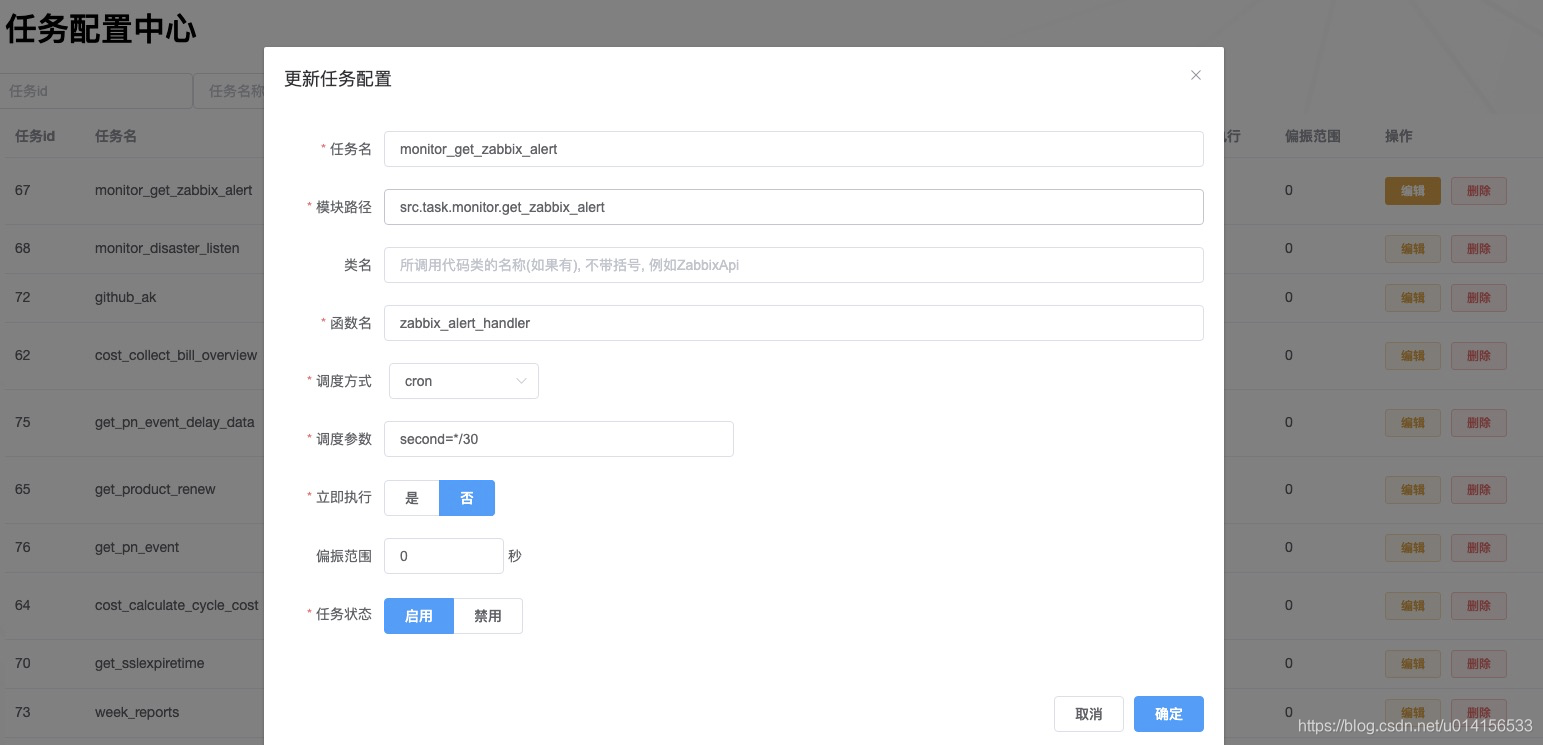Click week_reports in the table

[x=137, y=712]
